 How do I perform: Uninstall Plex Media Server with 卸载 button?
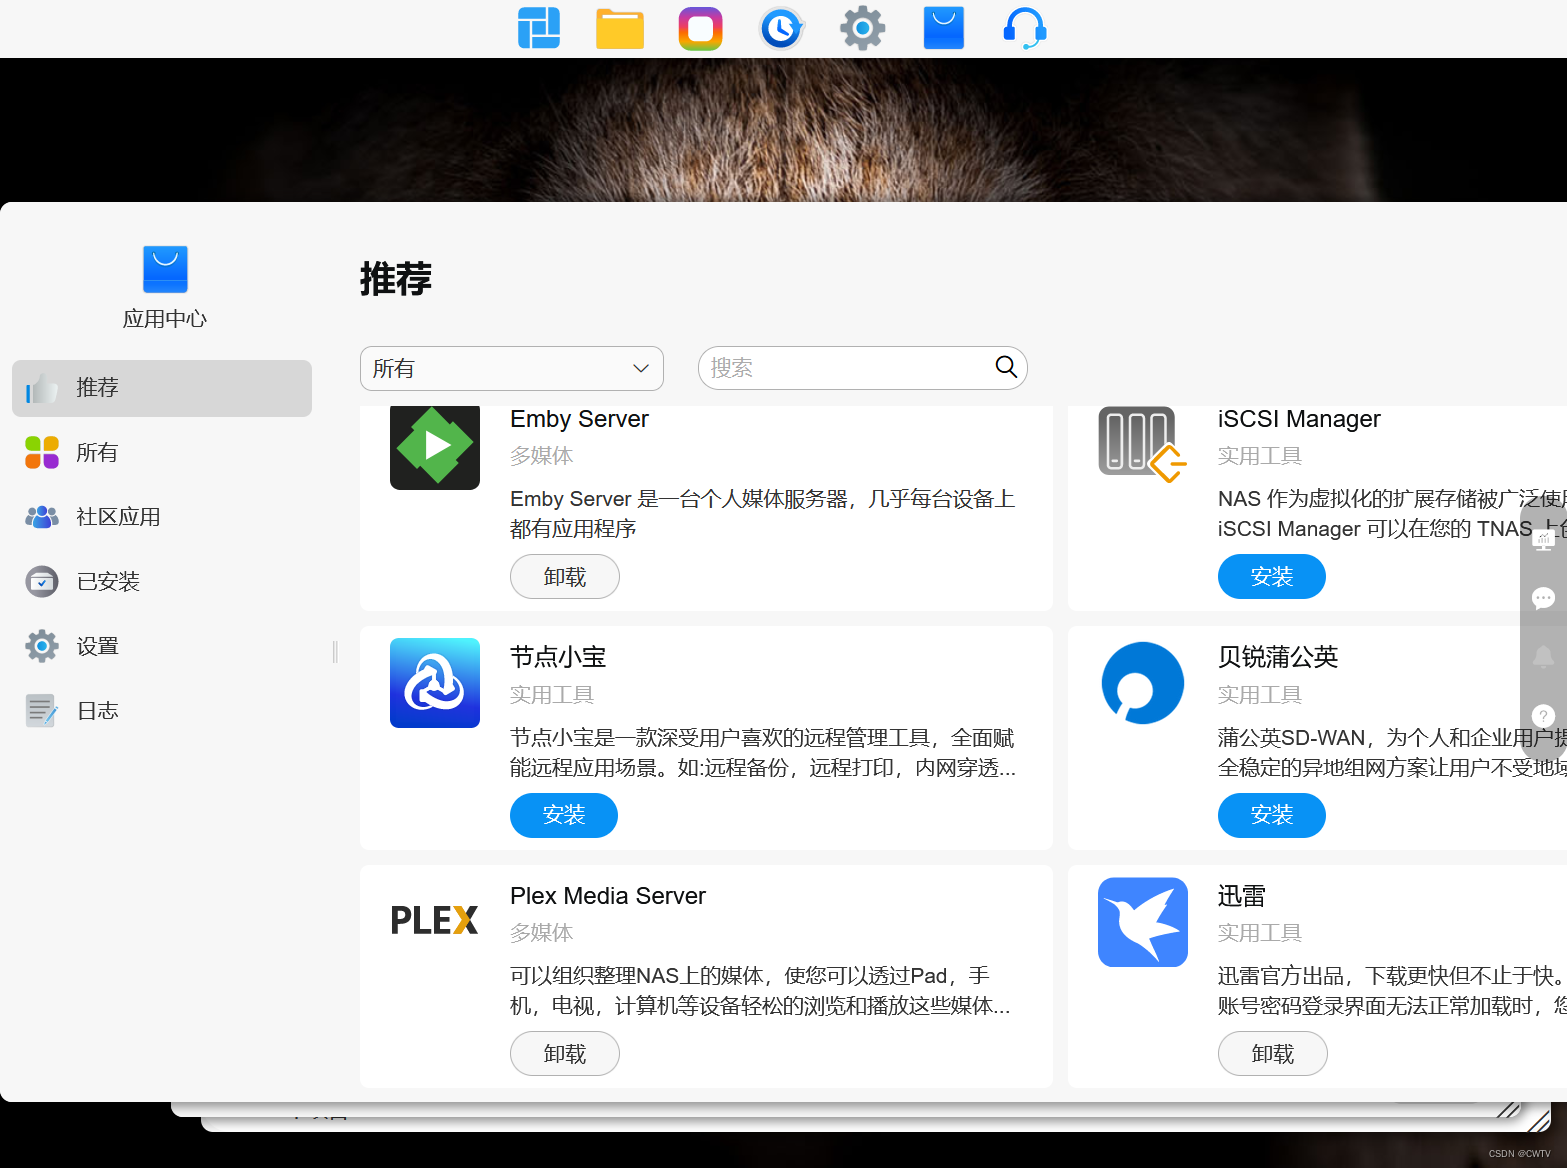565,1054
